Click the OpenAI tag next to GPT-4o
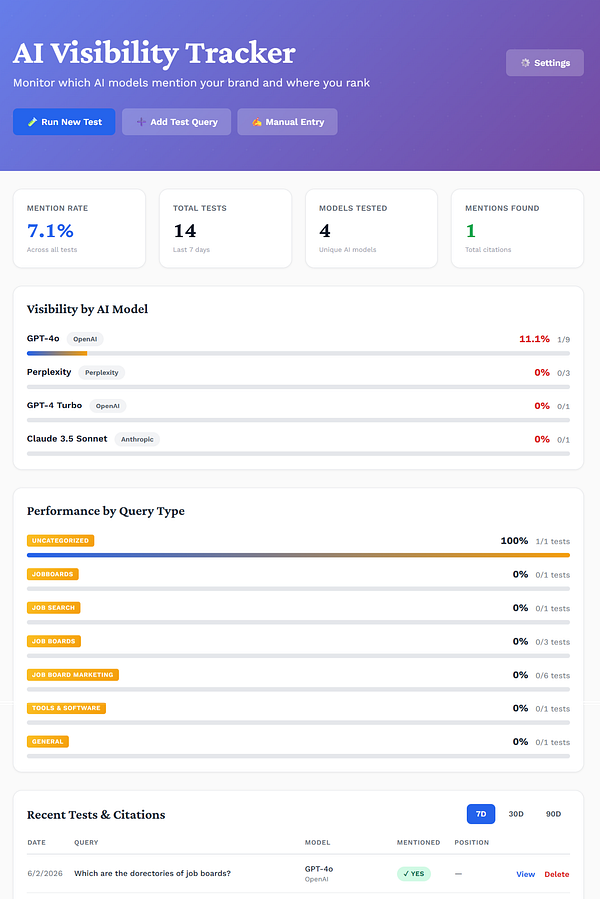Screen dimensions: 600x899 click(85, 339)
